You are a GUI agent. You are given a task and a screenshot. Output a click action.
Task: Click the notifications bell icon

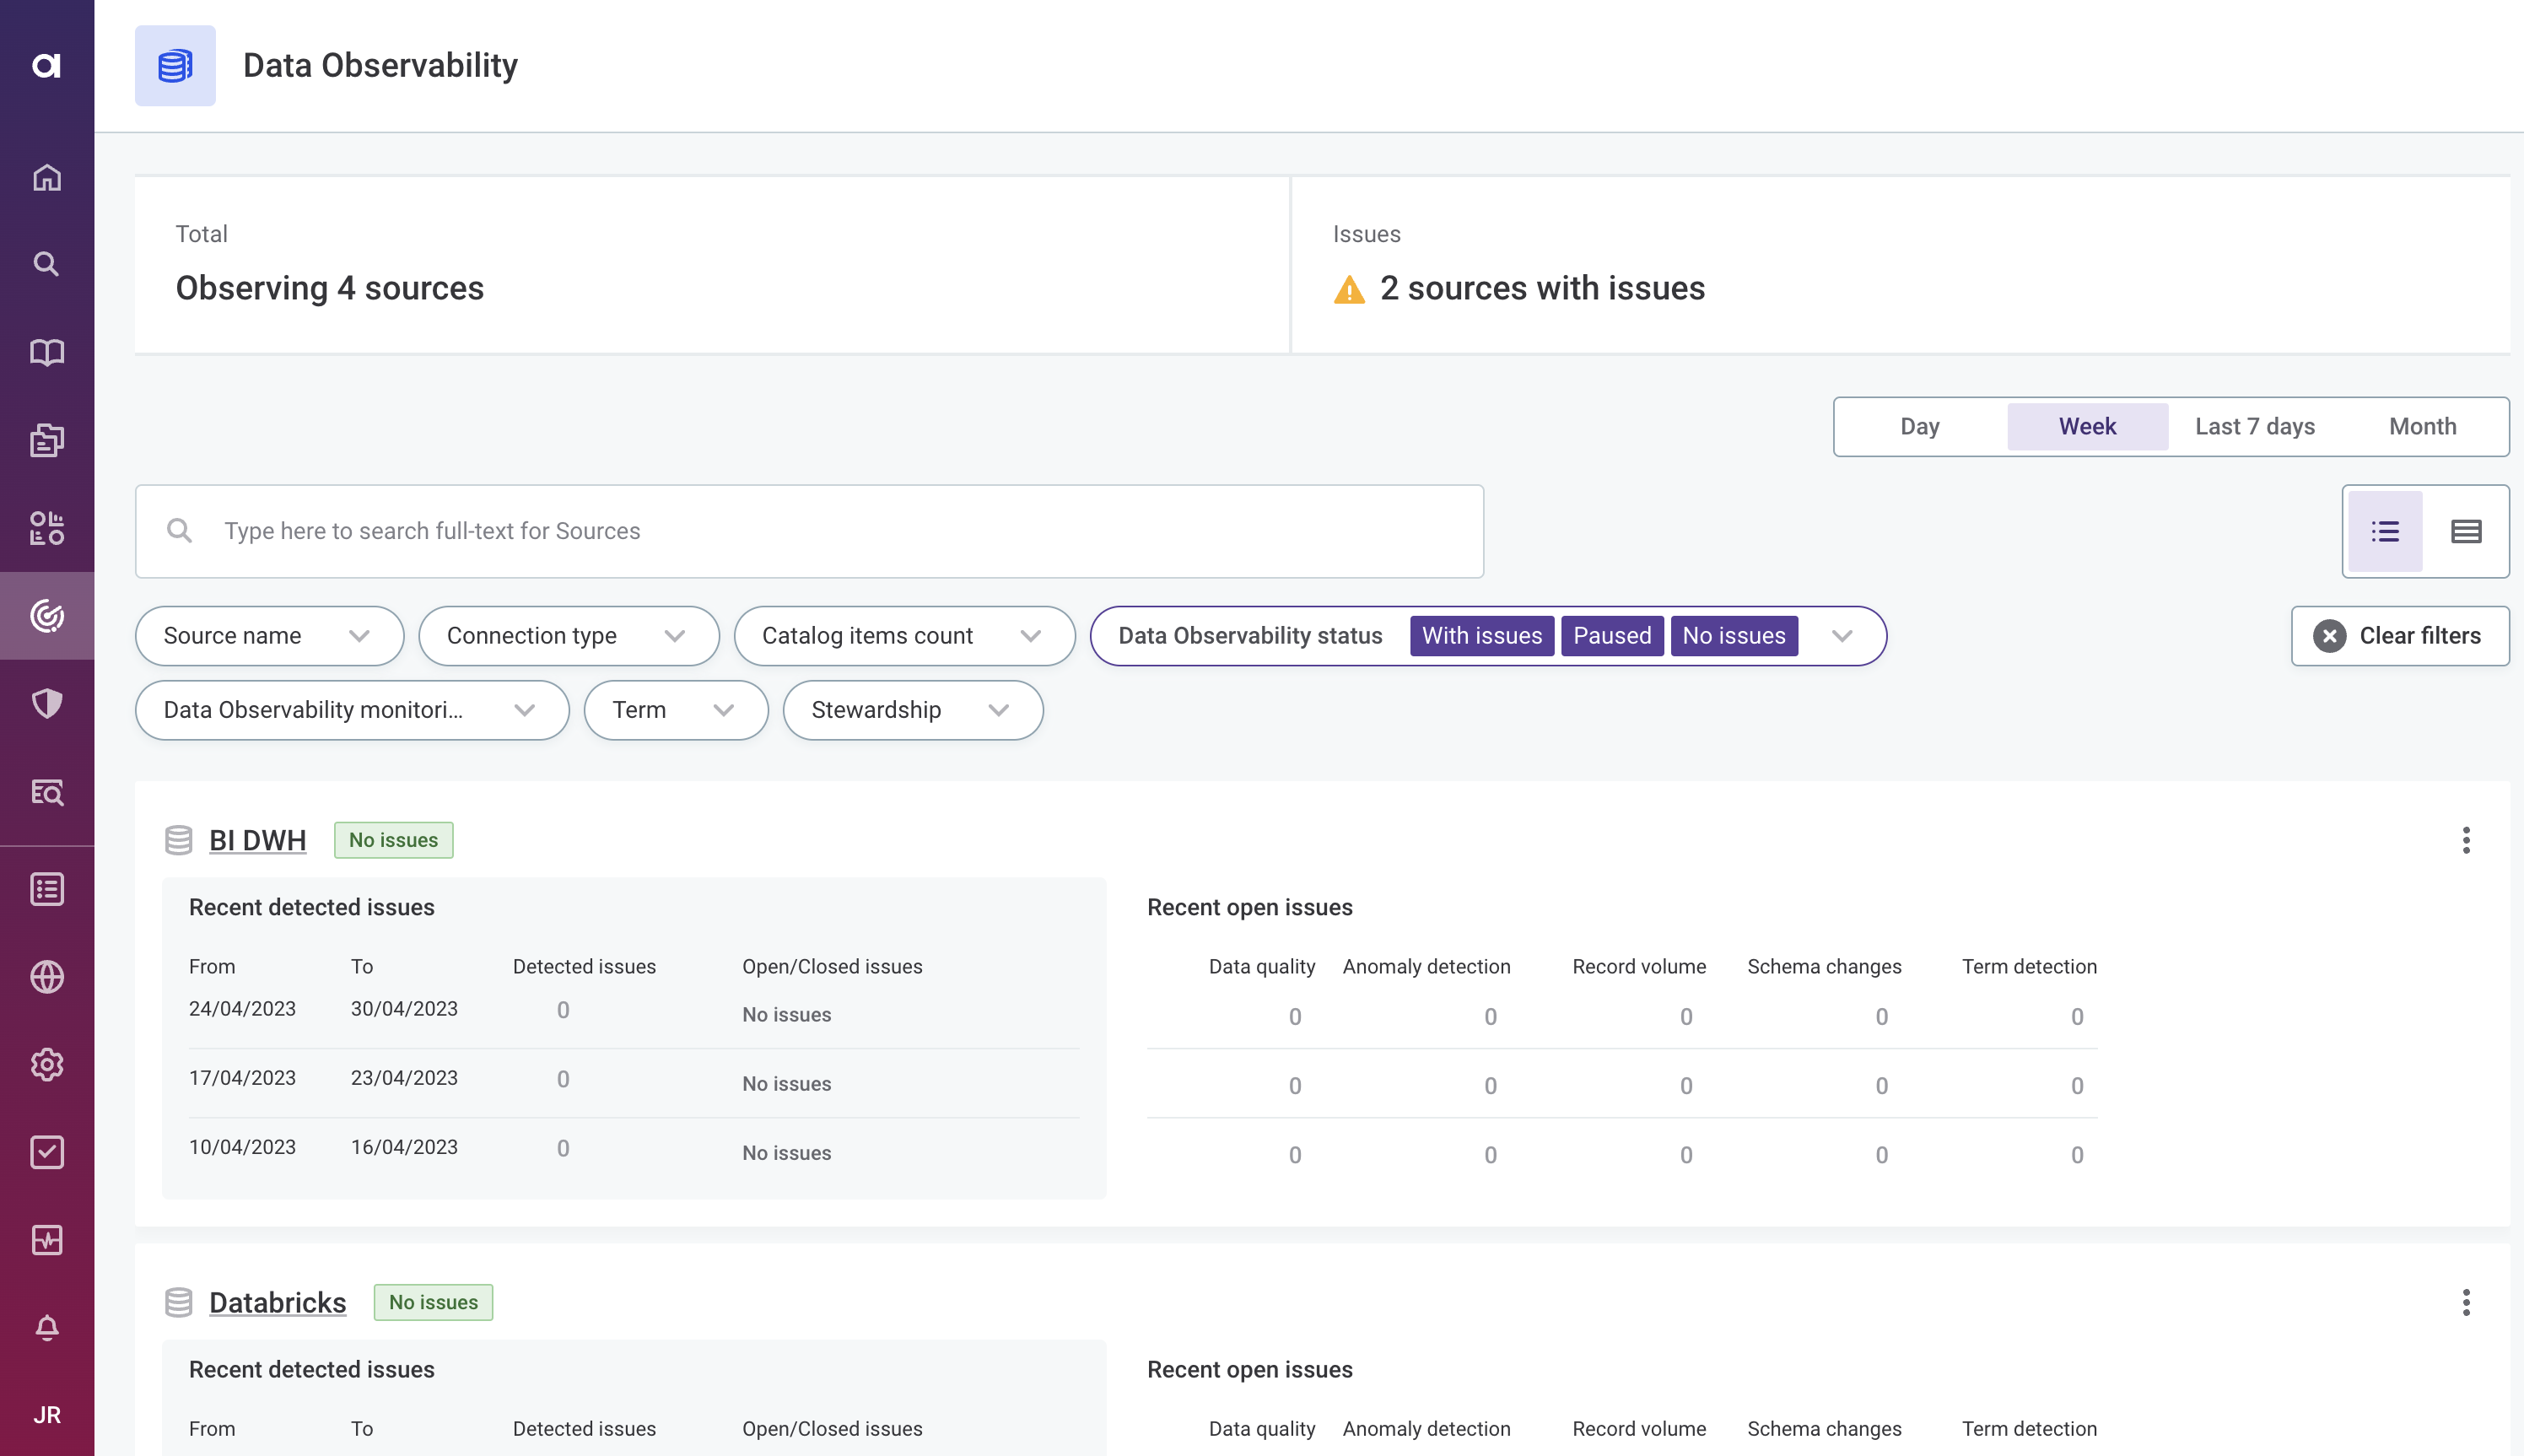pos(47,1327)
